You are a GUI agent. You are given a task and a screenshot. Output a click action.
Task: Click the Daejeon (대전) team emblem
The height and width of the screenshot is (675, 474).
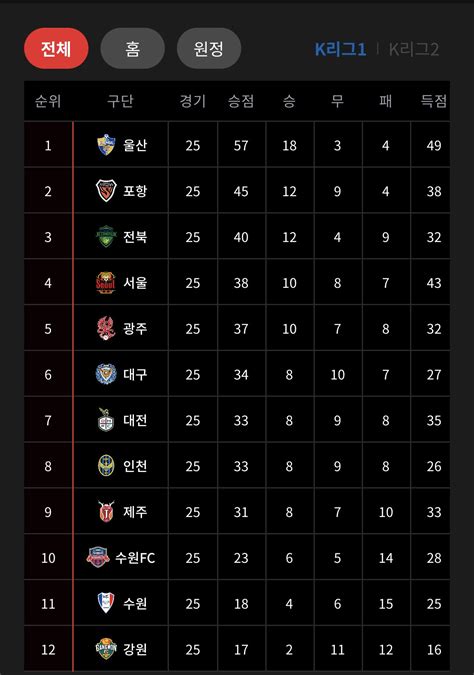106,420
